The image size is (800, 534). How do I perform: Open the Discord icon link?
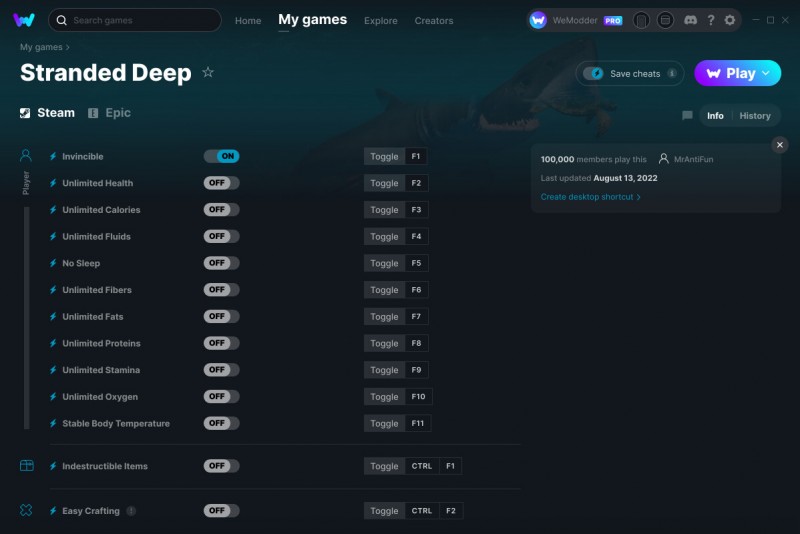(690, 20)
